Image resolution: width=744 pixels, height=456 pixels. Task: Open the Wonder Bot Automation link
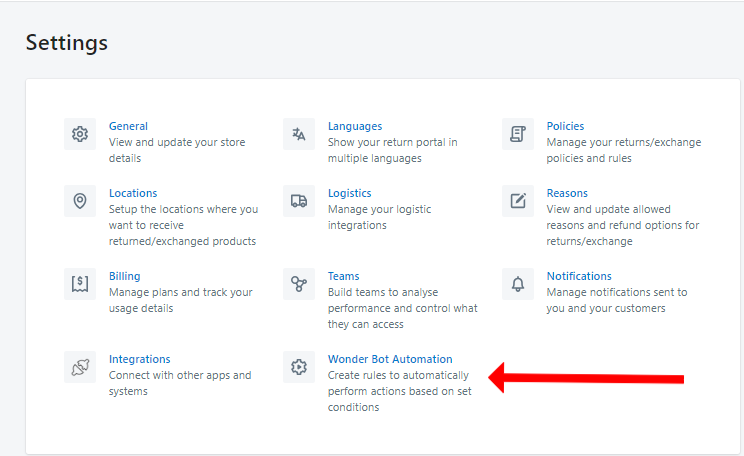pos(390,359)
